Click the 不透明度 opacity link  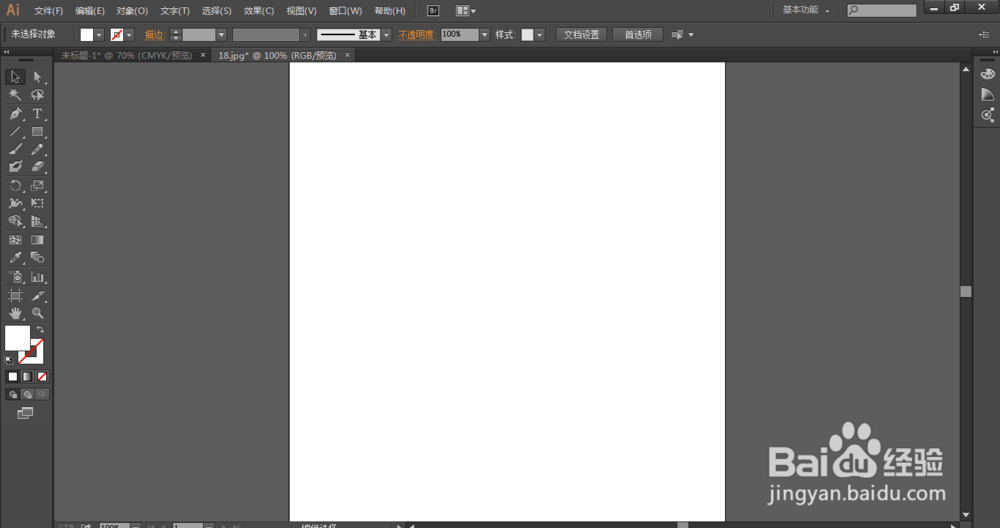416,35
